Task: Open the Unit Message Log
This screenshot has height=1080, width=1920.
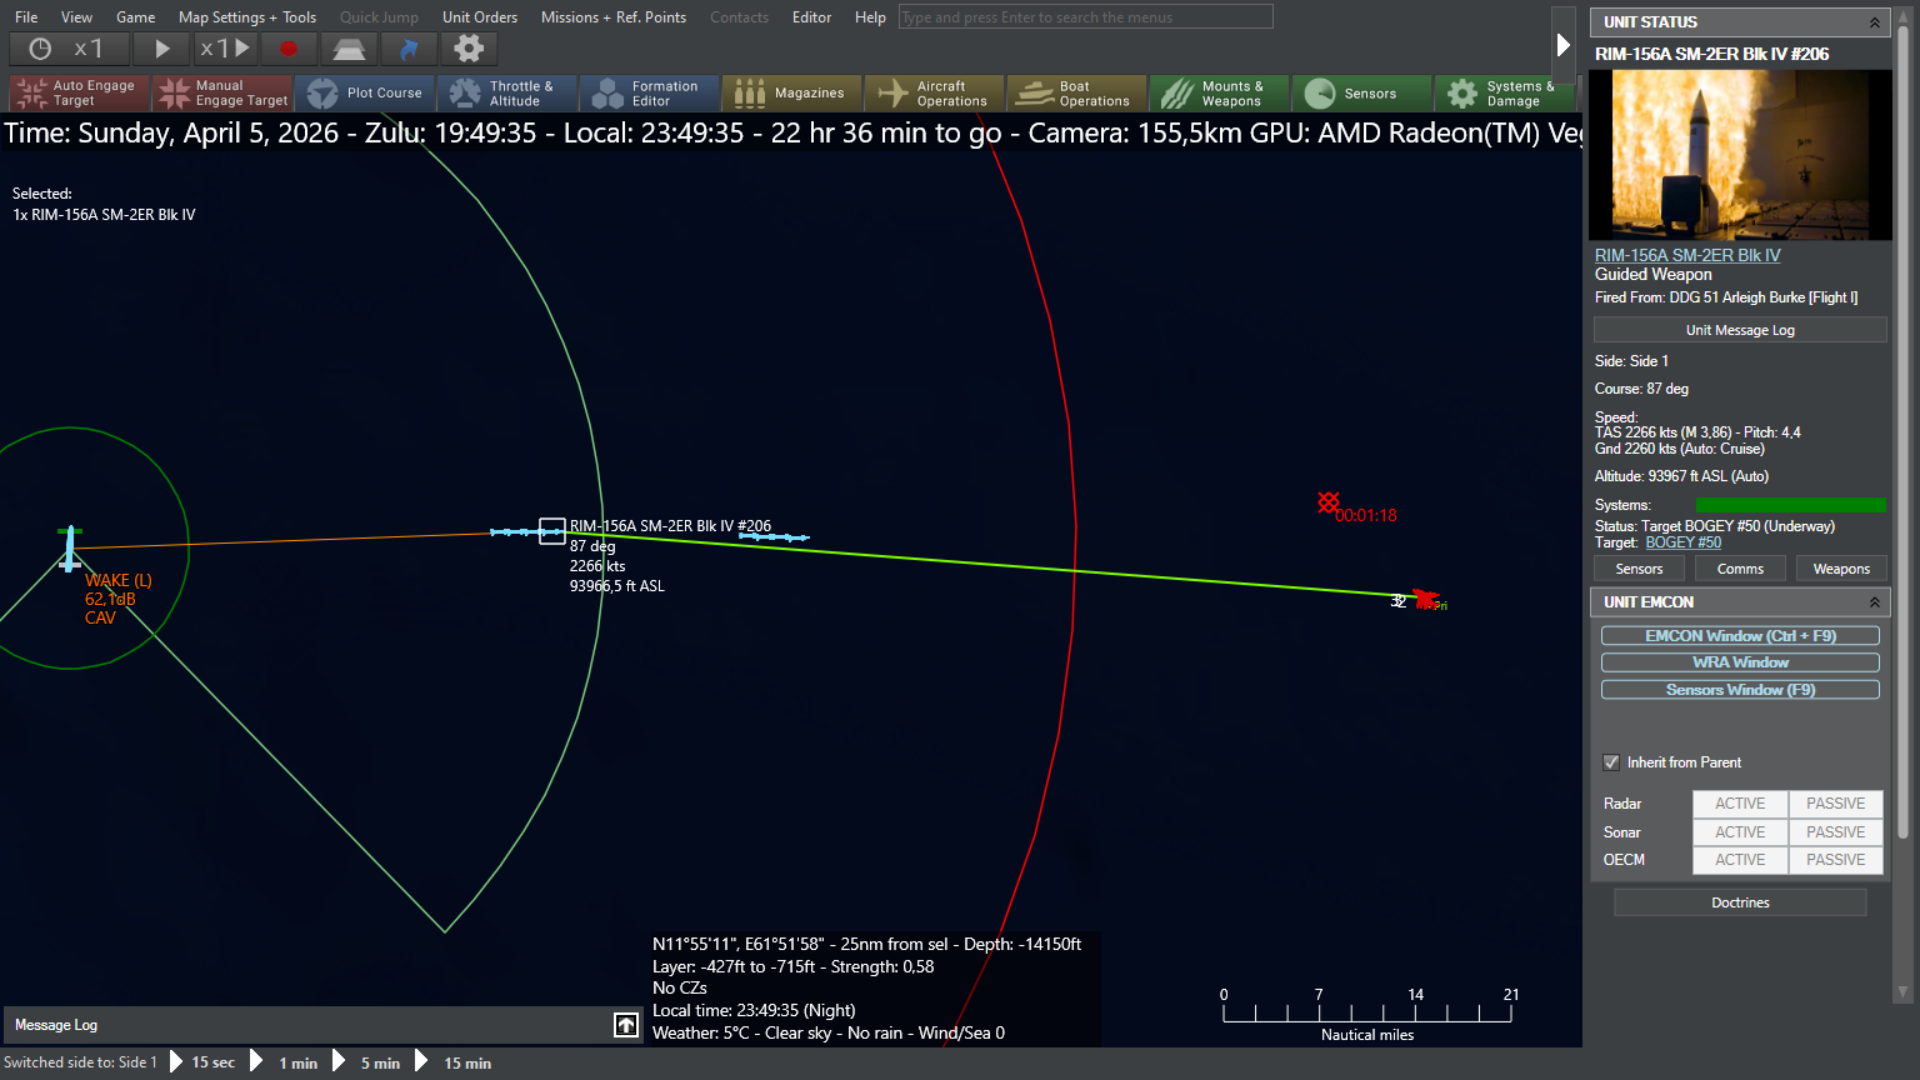Action: (x=1740, y=330)
